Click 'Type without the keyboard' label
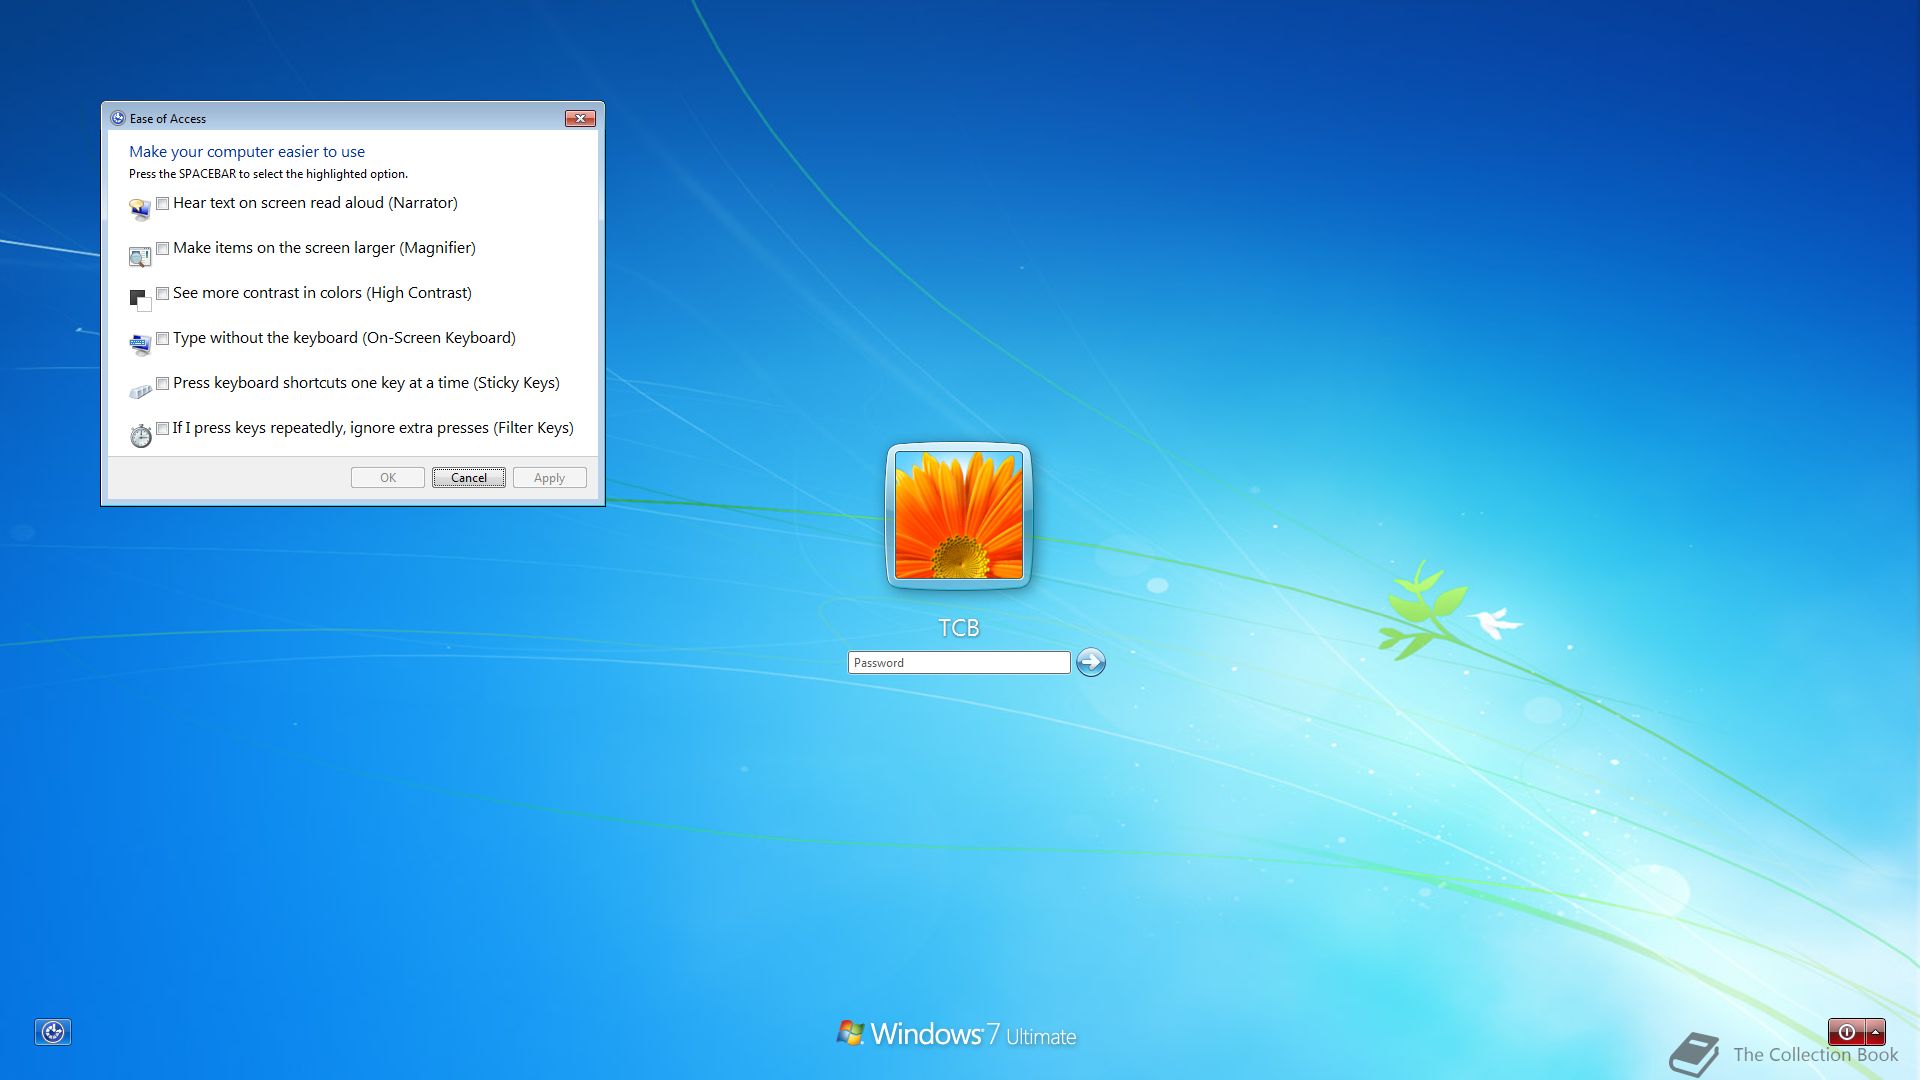 [265, 338]
